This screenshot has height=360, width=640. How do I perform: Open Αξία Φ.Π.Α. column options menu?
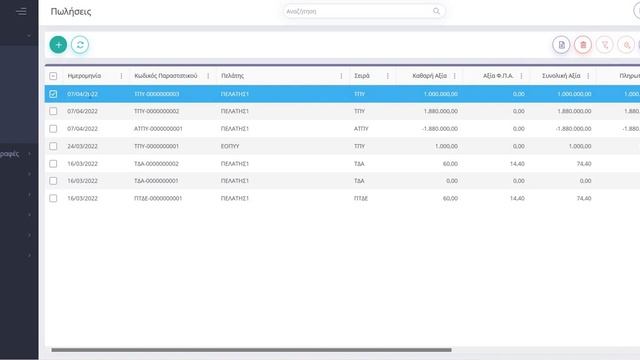[x=521, y=76]
